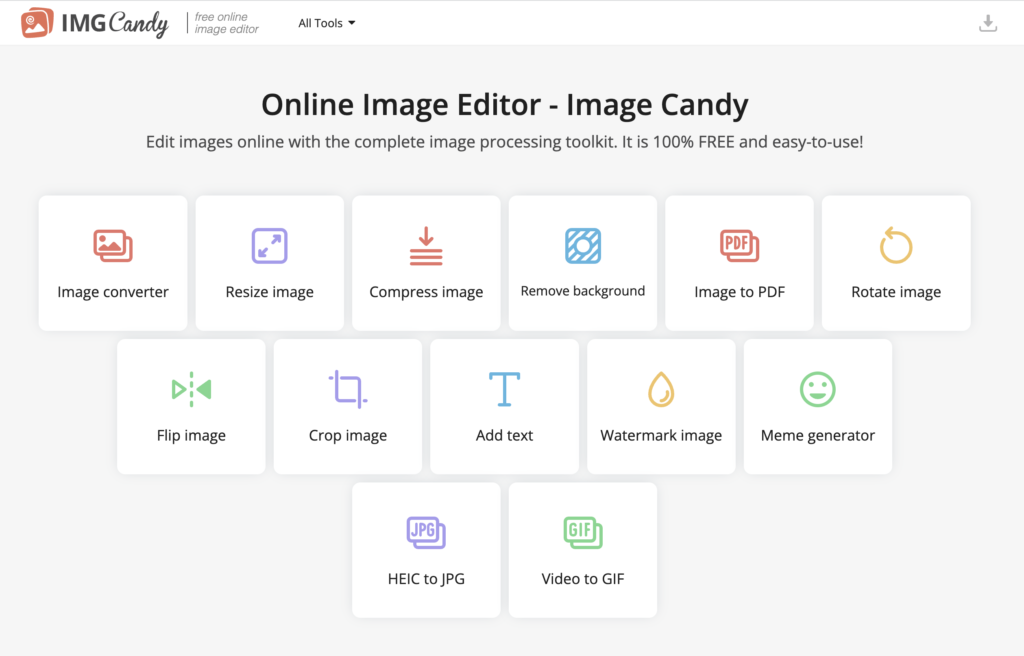1024x656 pixels.
Task: Open the Remove background label
Action: tap(583, 291)
